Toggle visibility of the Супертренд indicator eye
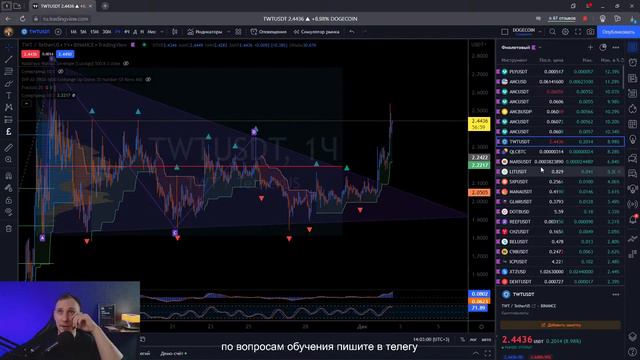 pos(60,71)
